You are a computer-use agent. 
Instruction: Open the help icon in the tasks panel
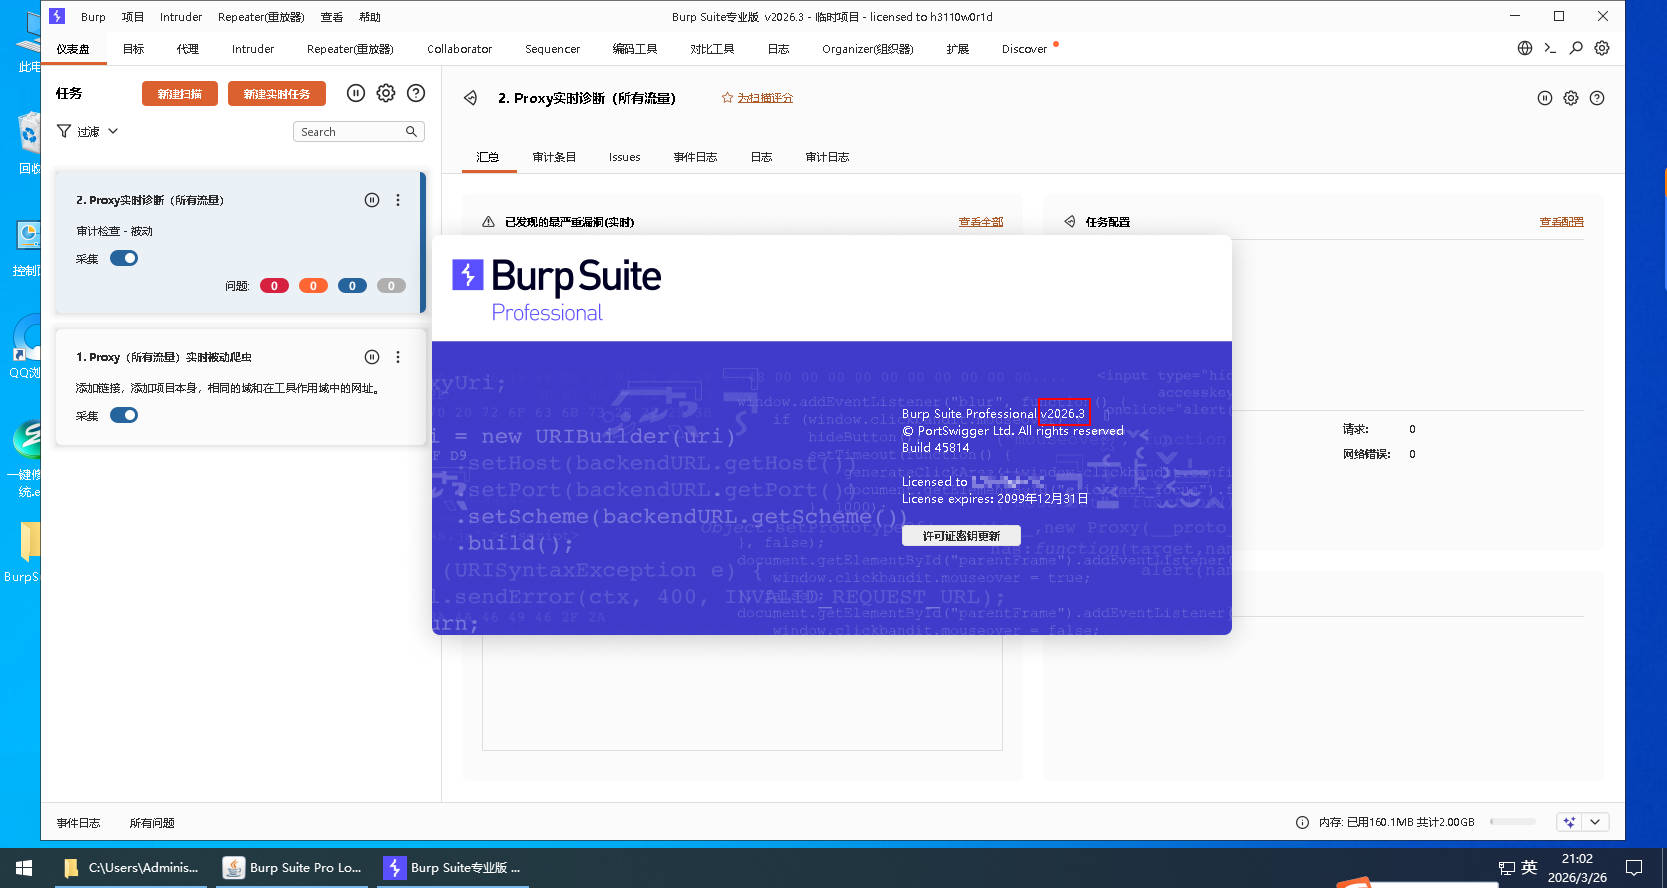coord(416,93)
